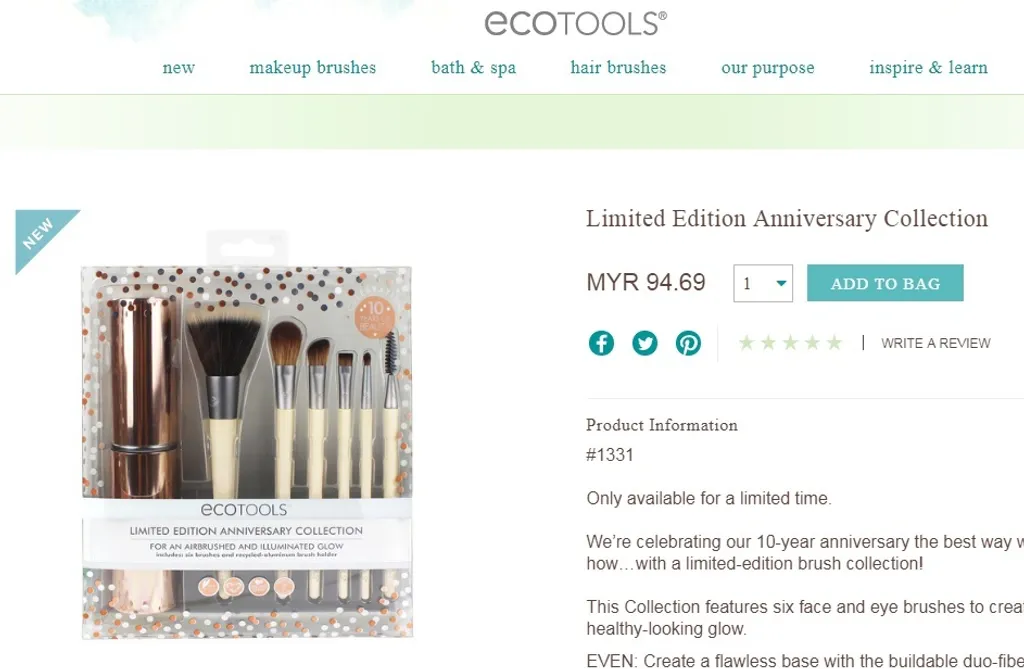
Task: Share product on Twitter
Action: click(645, 343)
